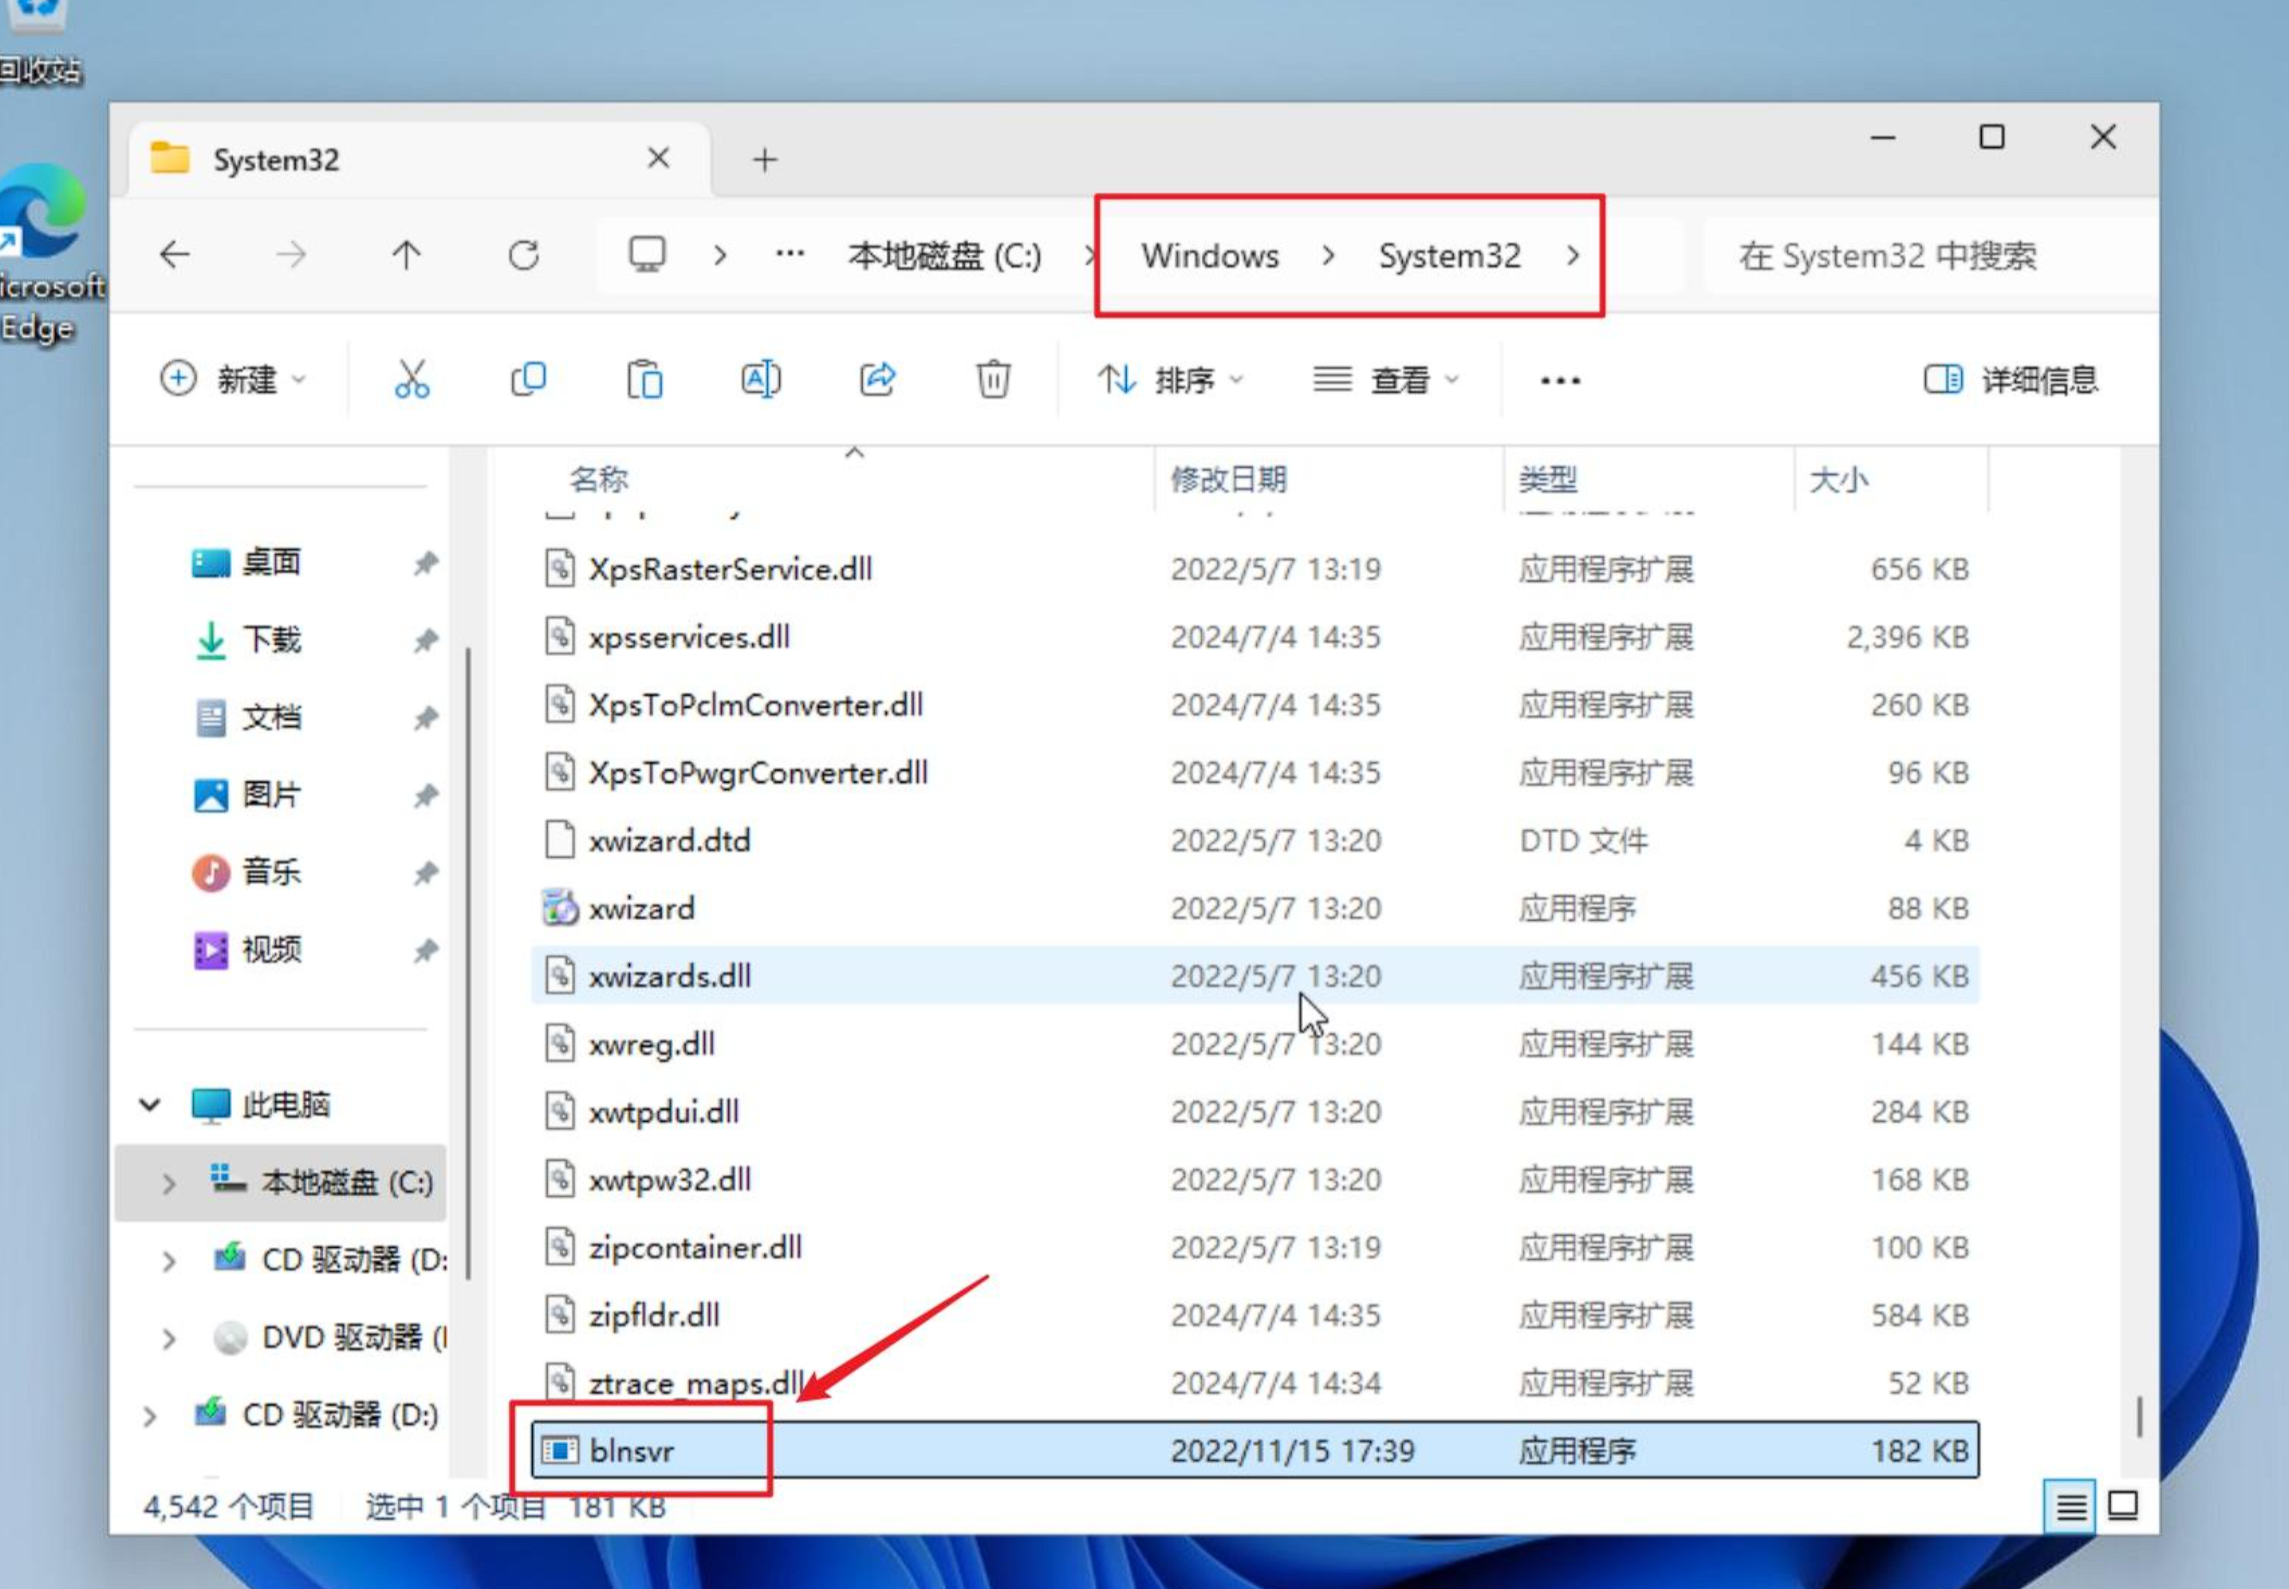The image size is (2289, 1589).
Task: Copy the selected file
Action: 528,380
